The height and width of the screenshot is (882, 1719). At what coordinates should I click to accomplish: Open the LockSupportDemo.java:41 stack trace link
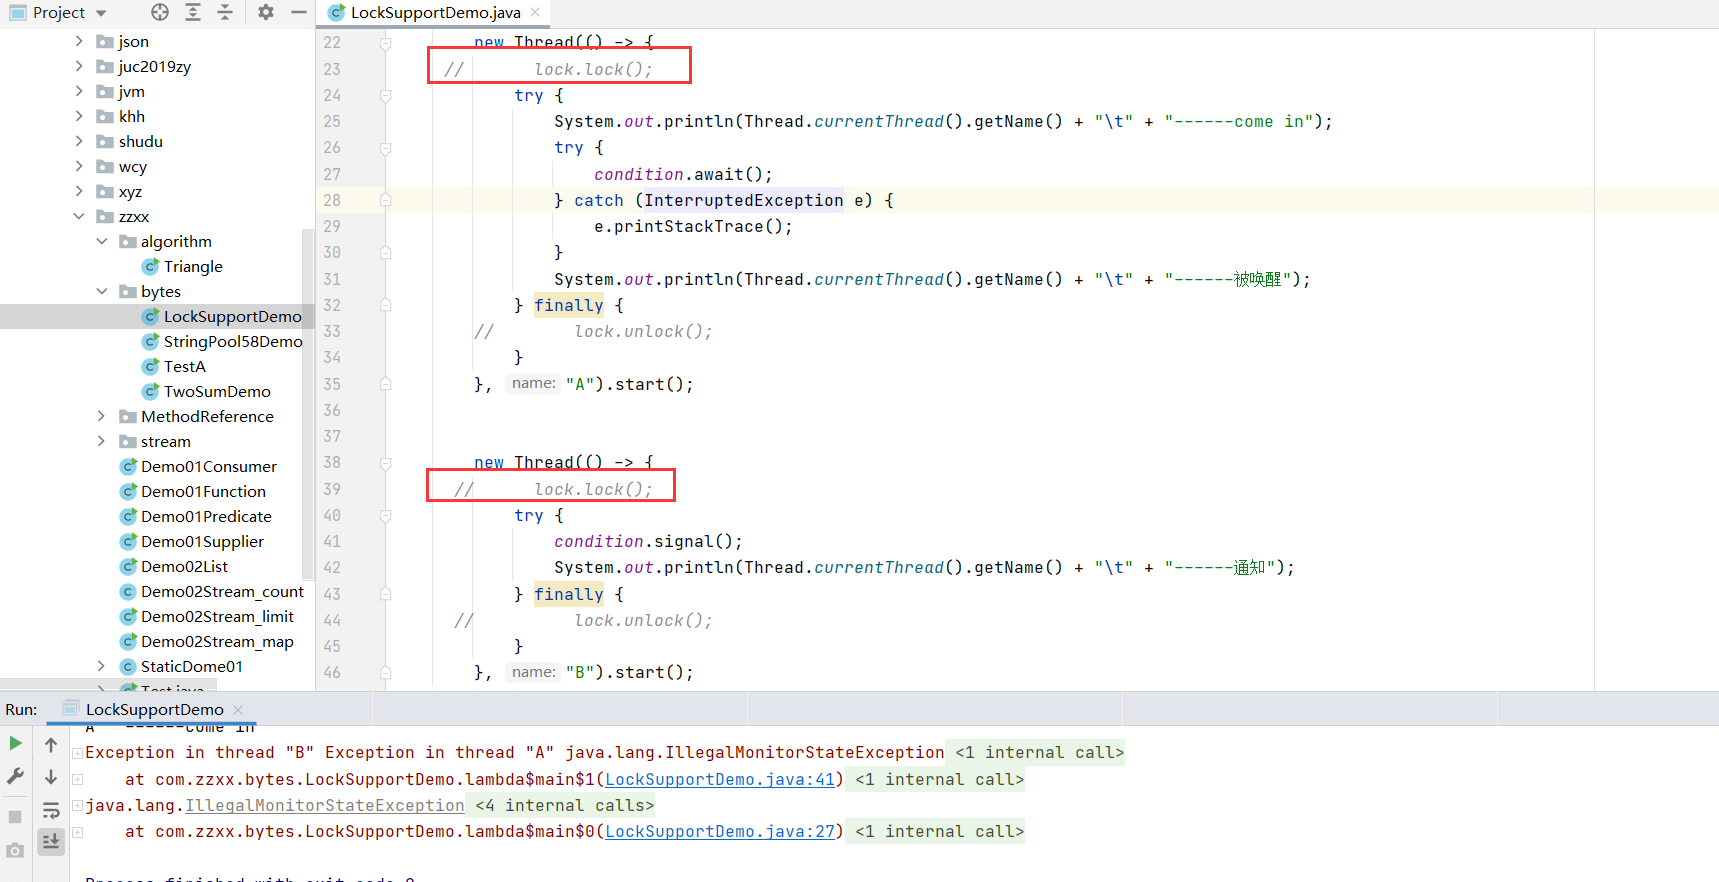coord(720,779)
